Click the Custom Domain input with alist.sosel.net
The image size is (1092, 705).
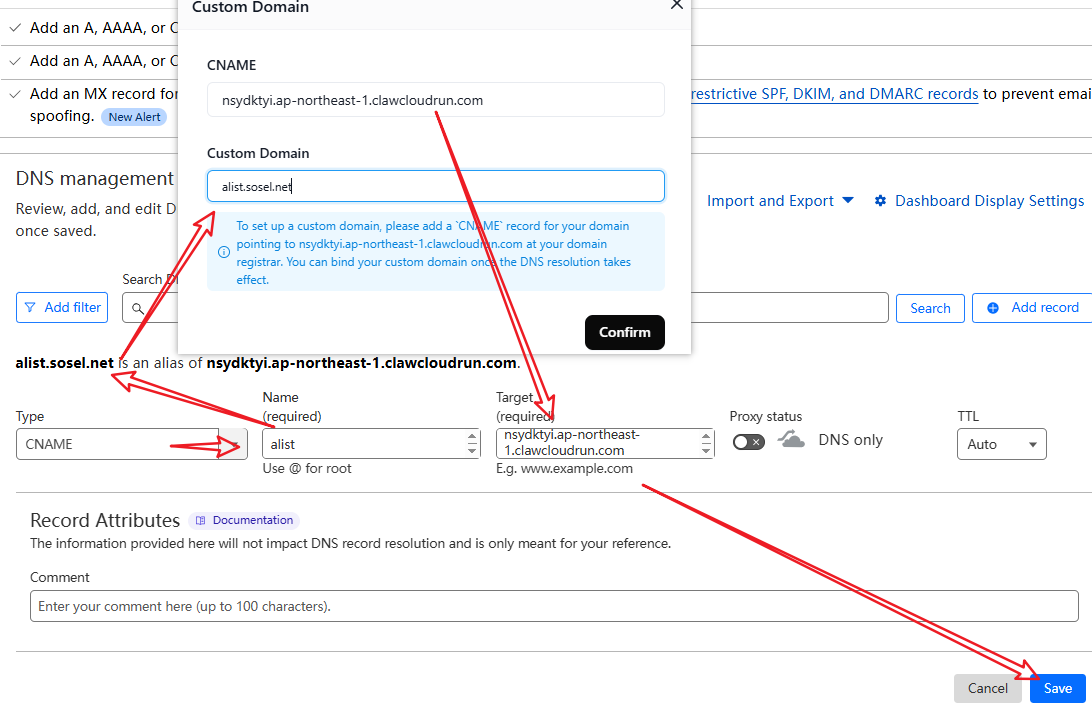pyautogui.click(x=435, y=186)
